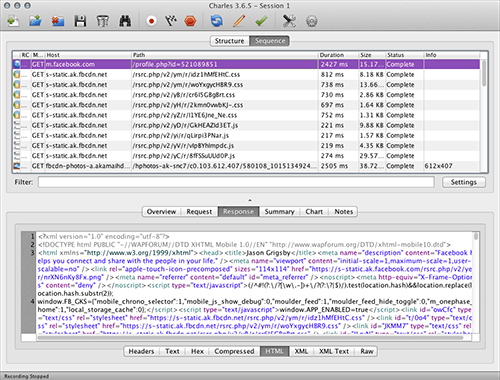The width and height of the screenshot is (500, 380).
Task: Focus the Filter input field
Action: (236, 182)
